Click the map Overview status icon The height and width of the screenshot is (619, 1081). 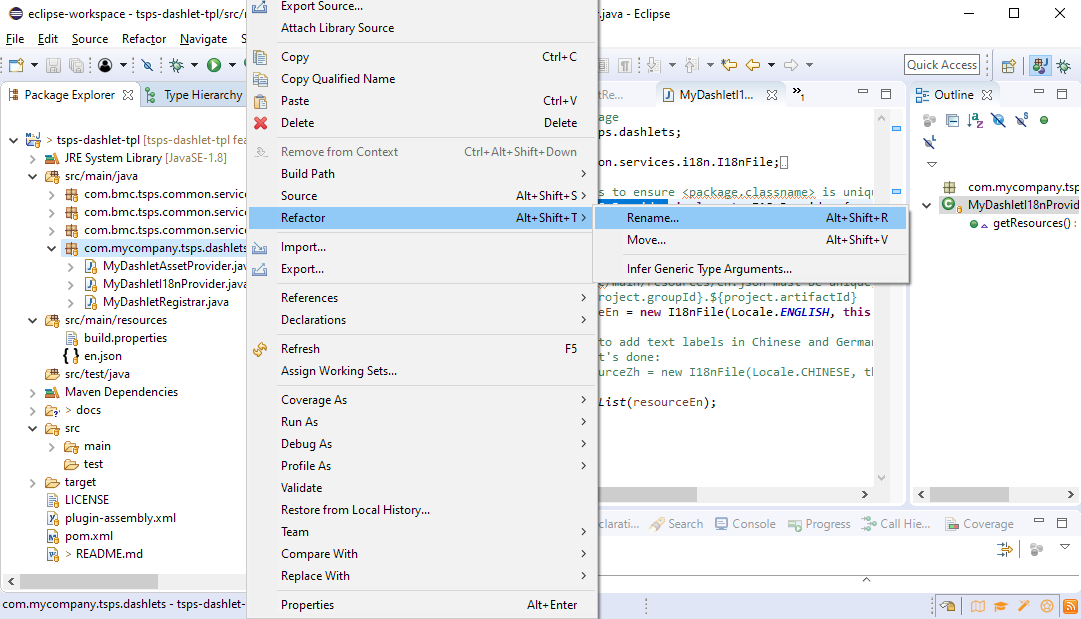(x=978, y=606)
